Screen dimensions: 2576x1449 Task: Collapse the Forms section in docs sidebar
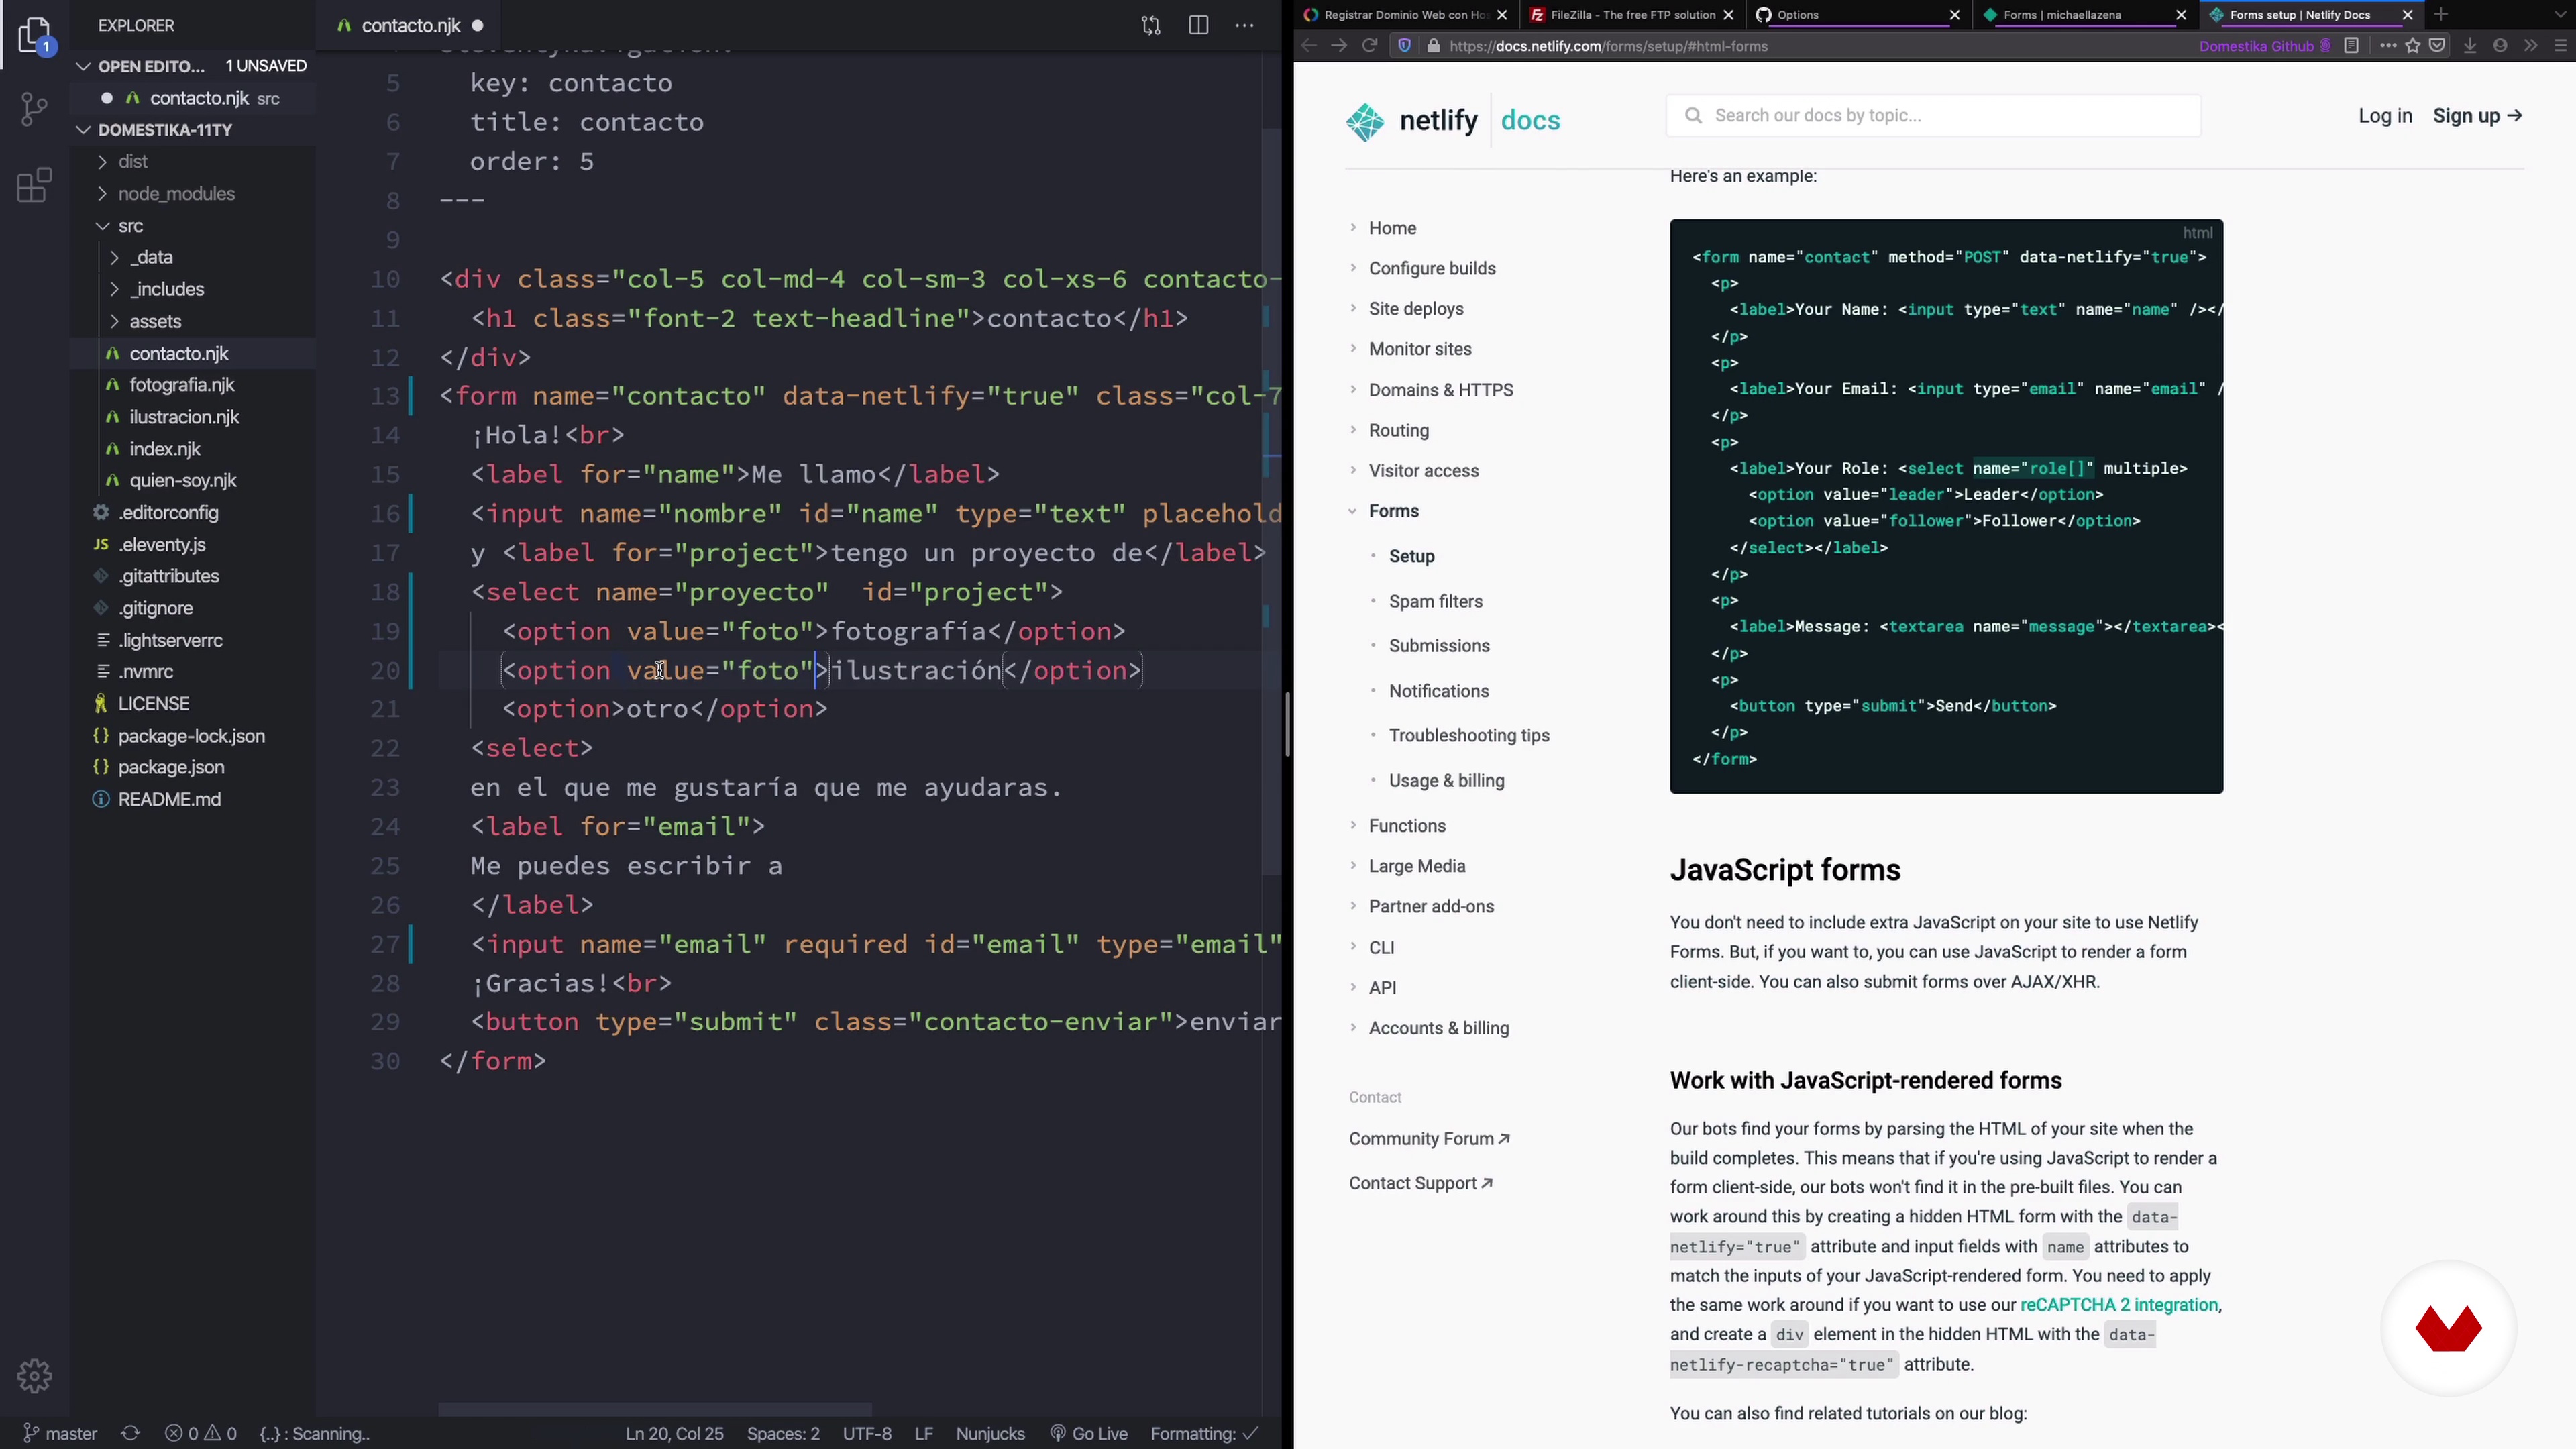[x=1352, y=511]
